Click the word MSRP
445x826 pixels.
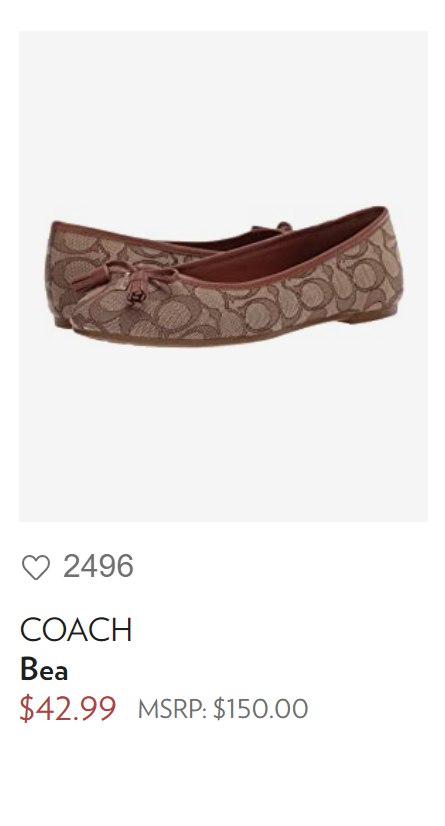(172, 709)
